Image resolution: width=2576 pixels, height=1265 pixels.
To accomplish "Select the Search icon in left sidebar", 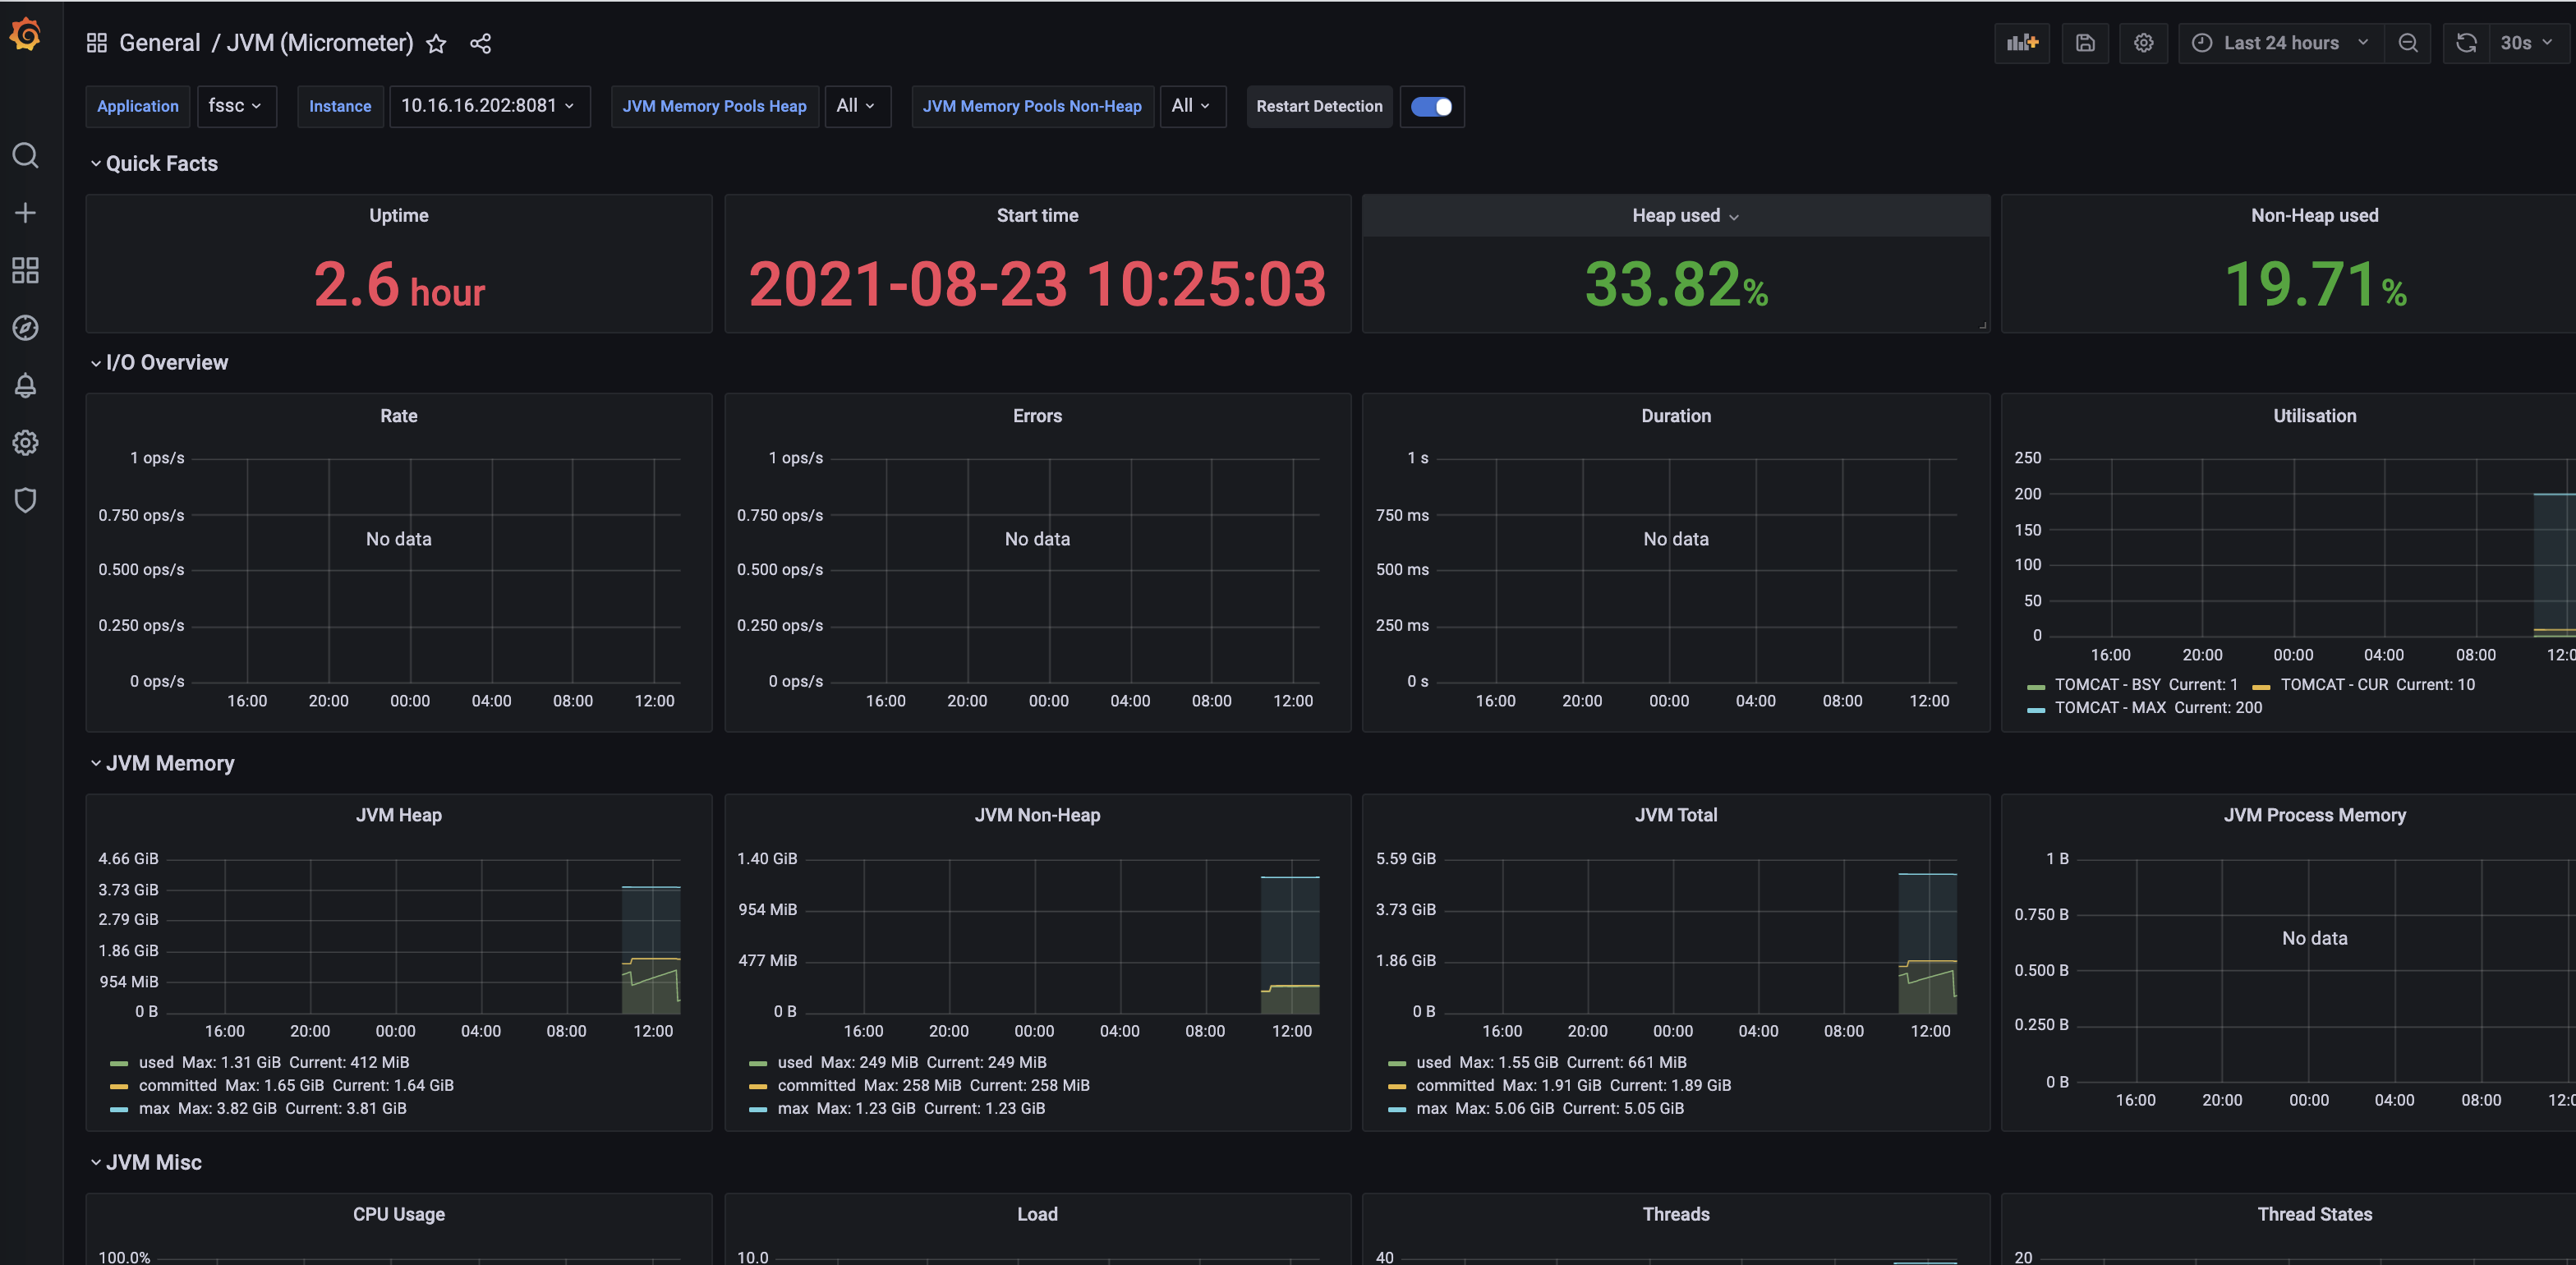I will [26, 155].
